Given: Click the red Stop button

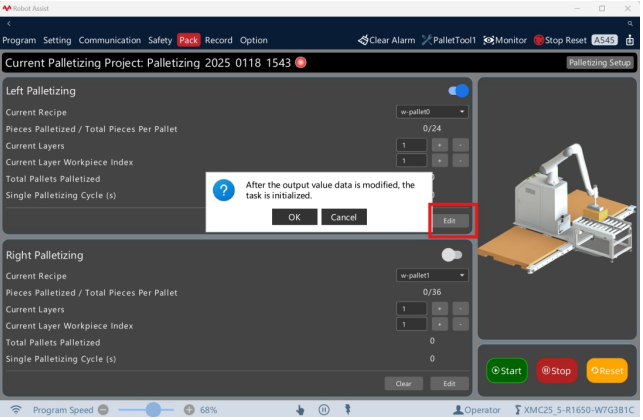Looking at the screenshot, I should 556,370.
